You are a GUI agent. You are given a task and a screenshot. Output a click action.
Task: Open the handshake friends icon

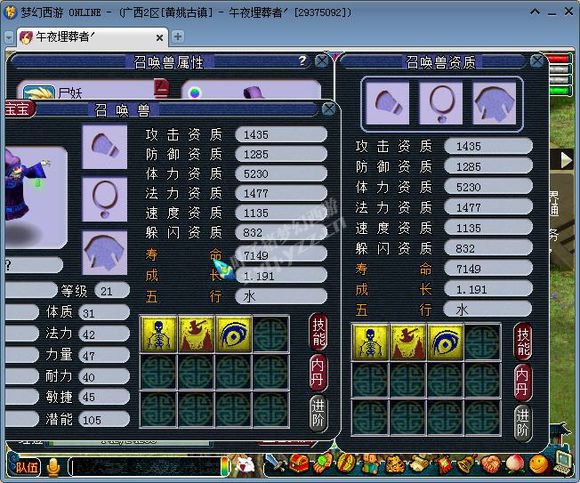(x=491, y=464)
